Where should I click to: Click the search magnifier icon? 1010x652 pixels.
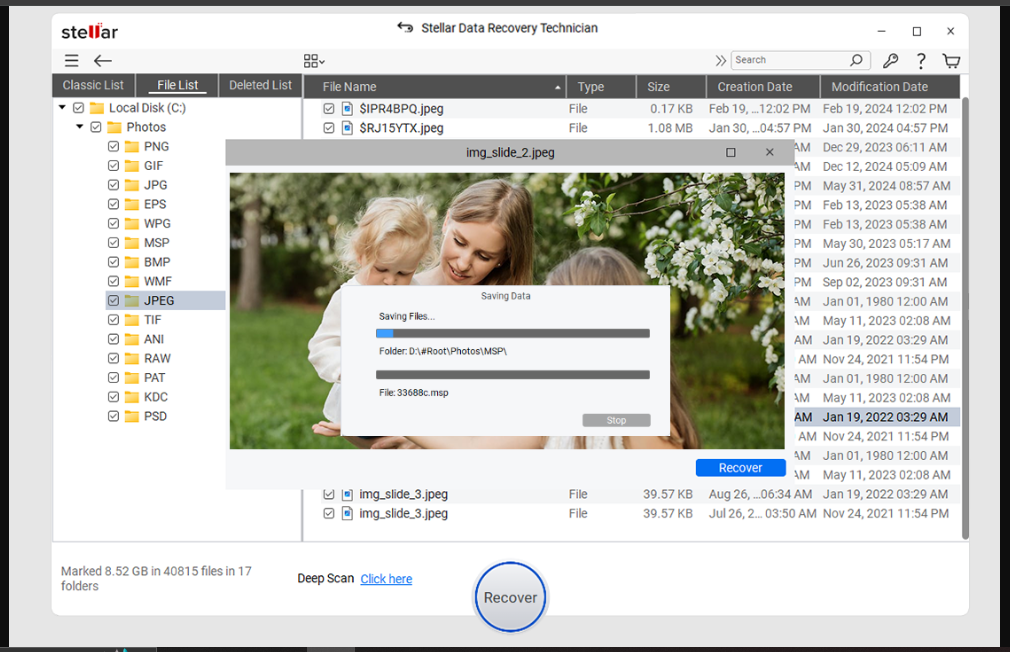(x=856, y=60)
